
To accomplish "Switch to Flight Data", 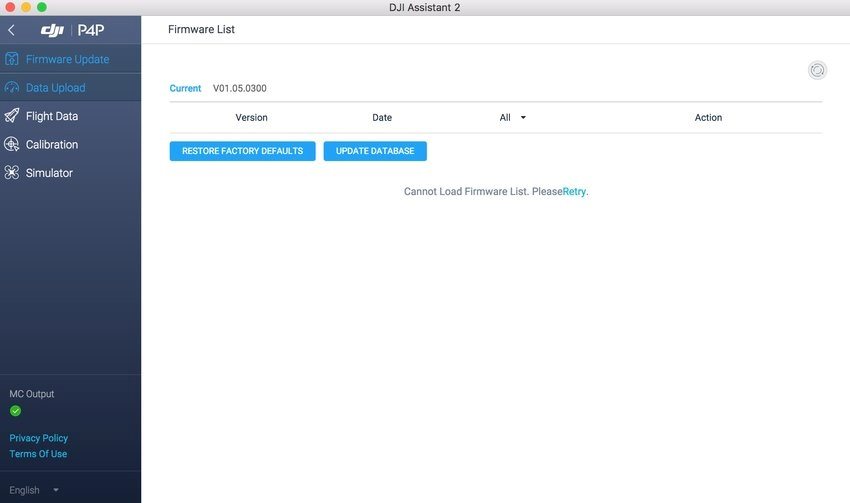I will (x=70, y=116).
